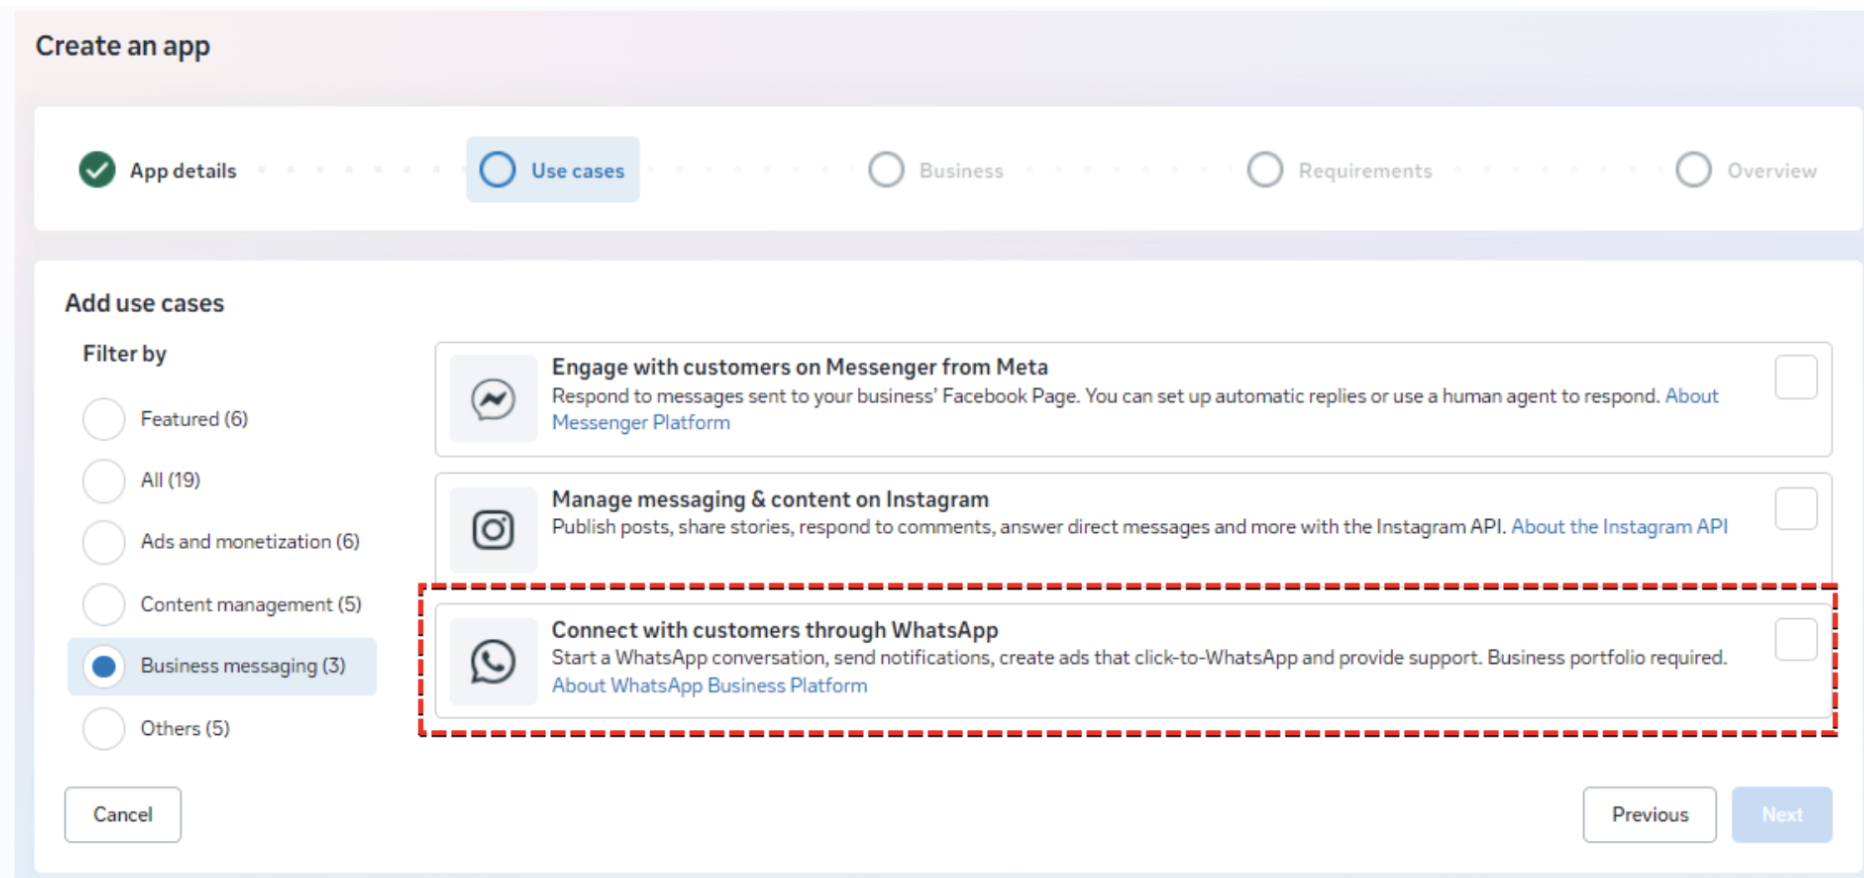Jump to the Business step
The image size is (1864, 878).
[x=936, y=170]
